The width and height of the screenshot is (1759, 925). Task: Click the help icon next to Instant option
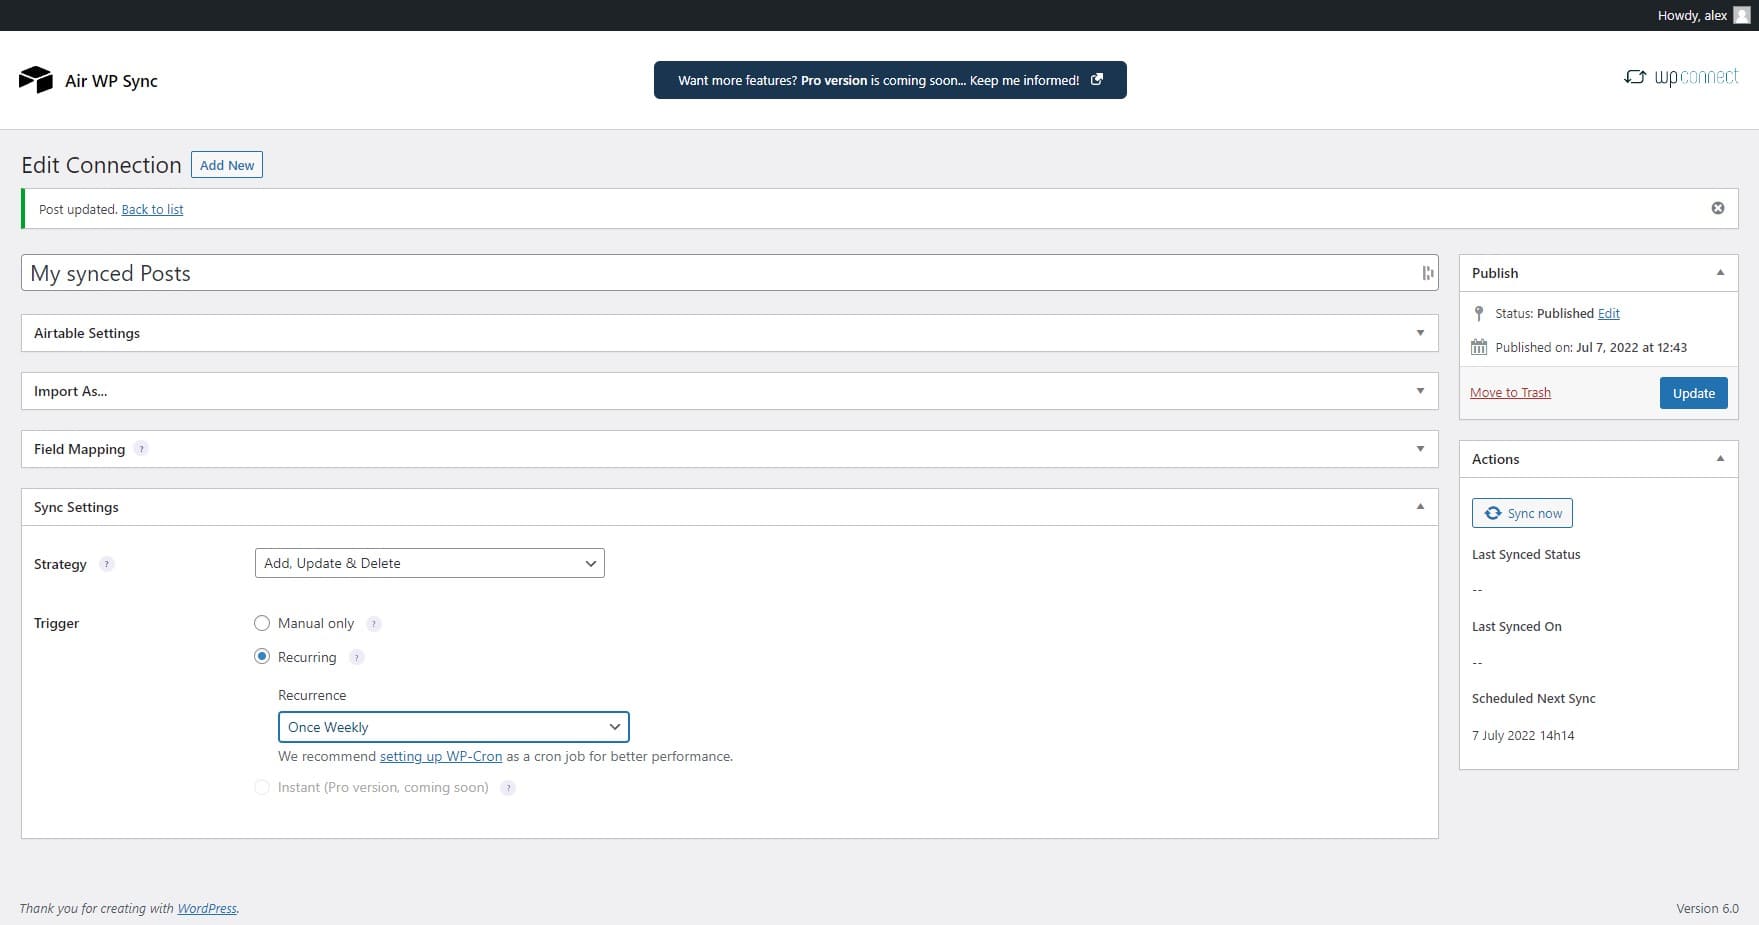[508, 788]
